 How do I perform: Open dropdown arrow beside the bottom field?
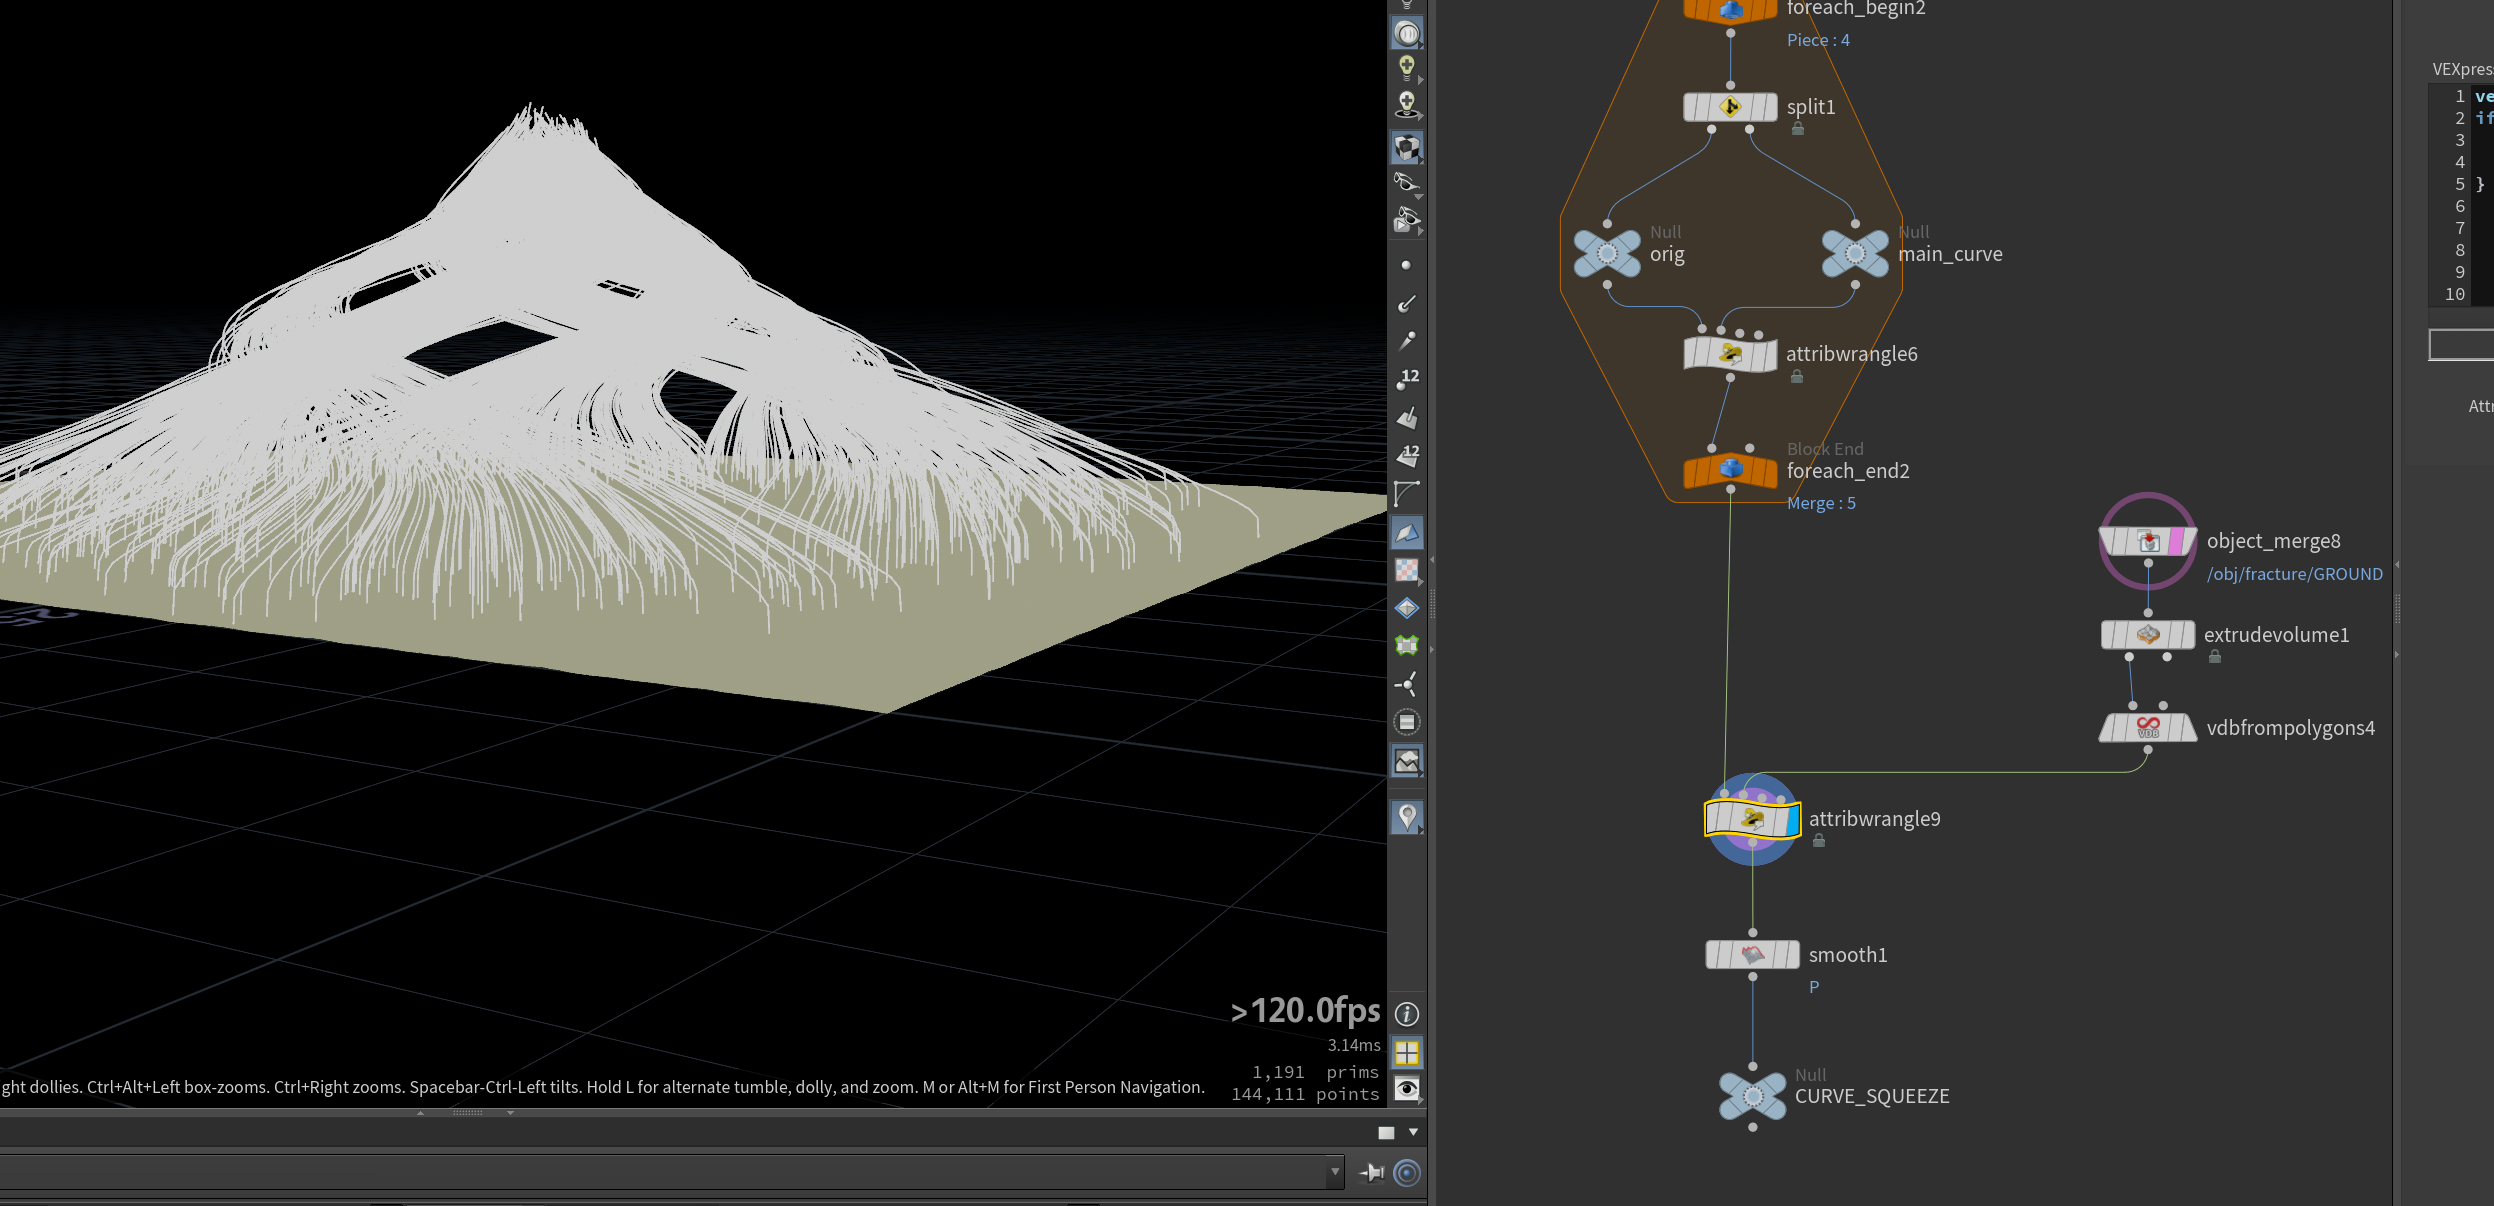[x=1335, y=1172]
